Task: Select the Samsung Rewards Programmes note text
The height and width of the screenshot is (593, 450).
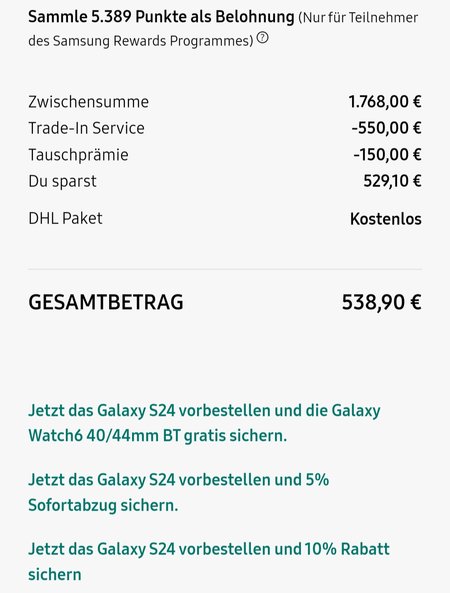Action: pyautogui.click(x=223, y=29)
